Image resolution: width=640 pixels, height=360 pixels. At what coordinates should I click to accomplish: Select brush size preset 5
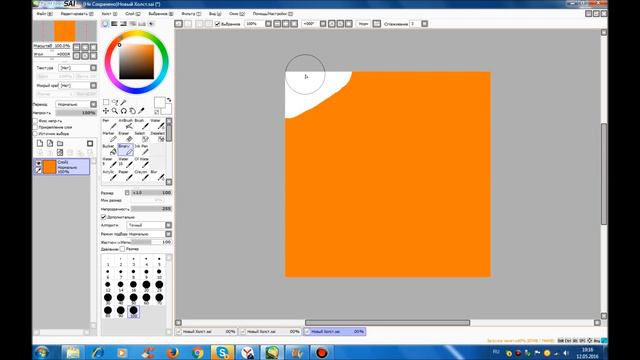[x=159, y=260]
